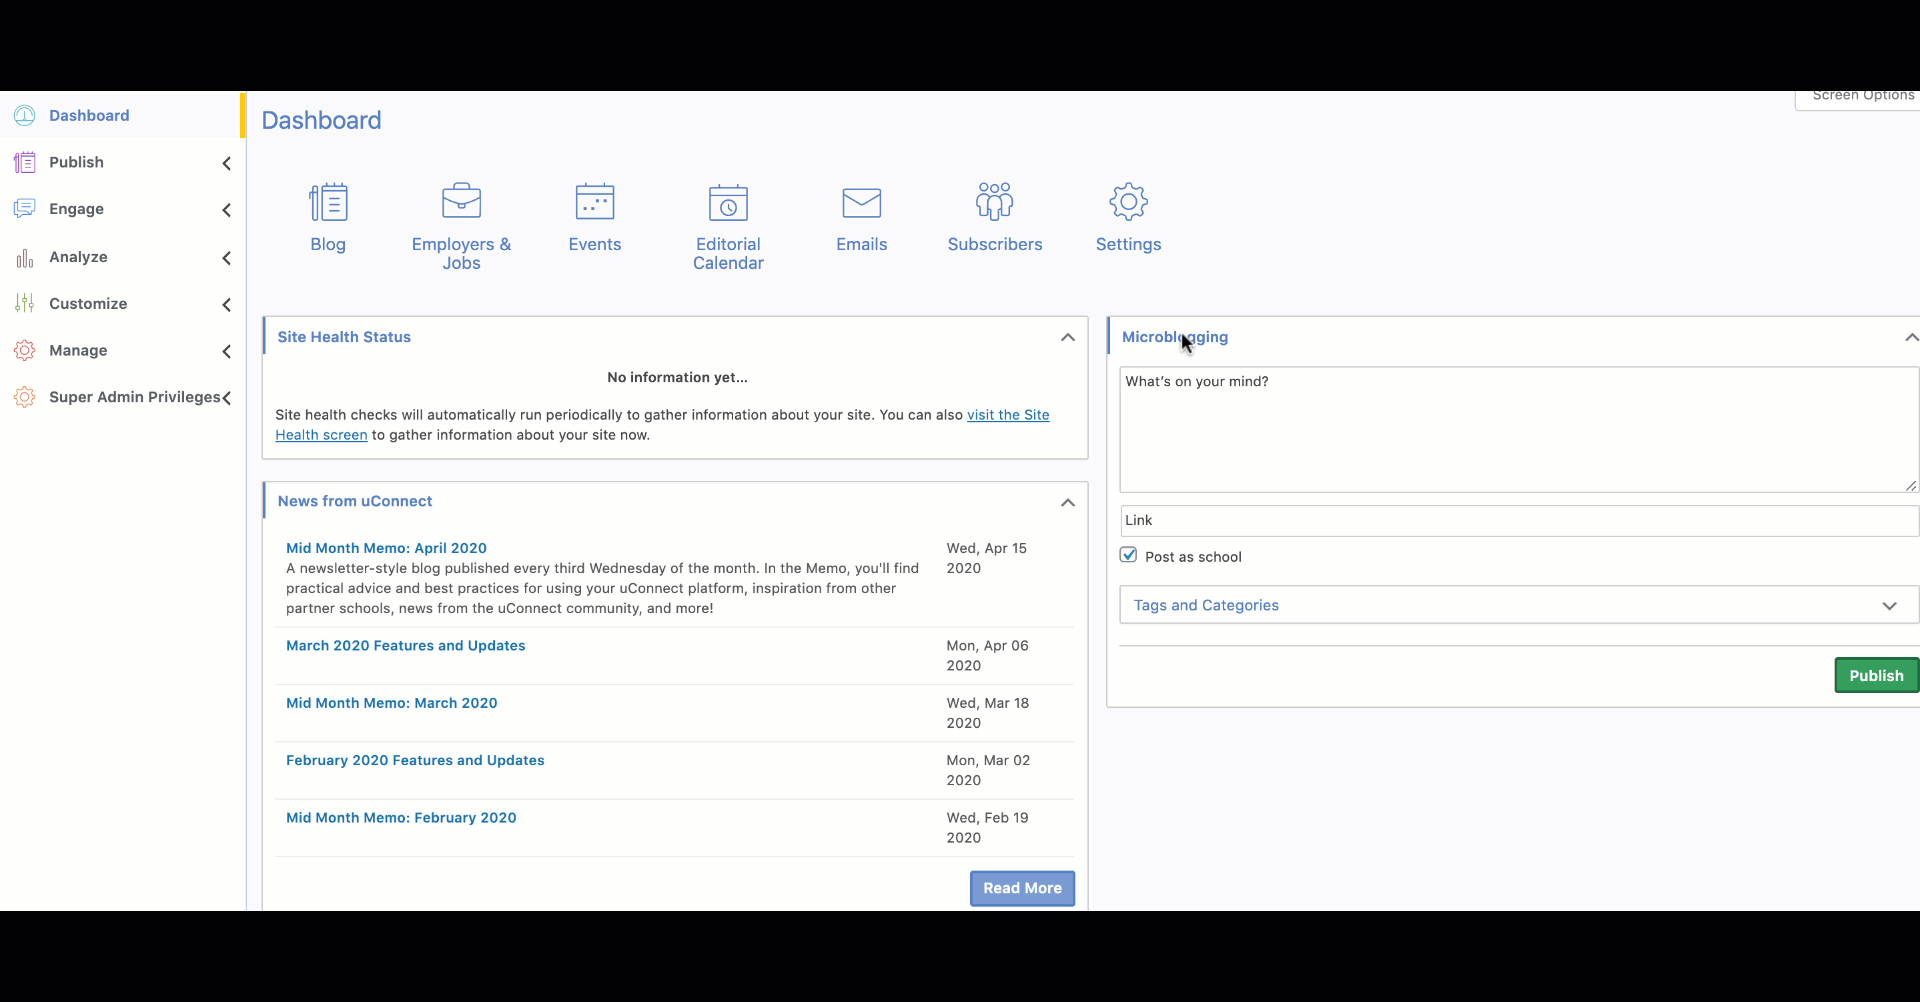Click the Link input field
1920x1002 pixels.
coord(1518,521)
